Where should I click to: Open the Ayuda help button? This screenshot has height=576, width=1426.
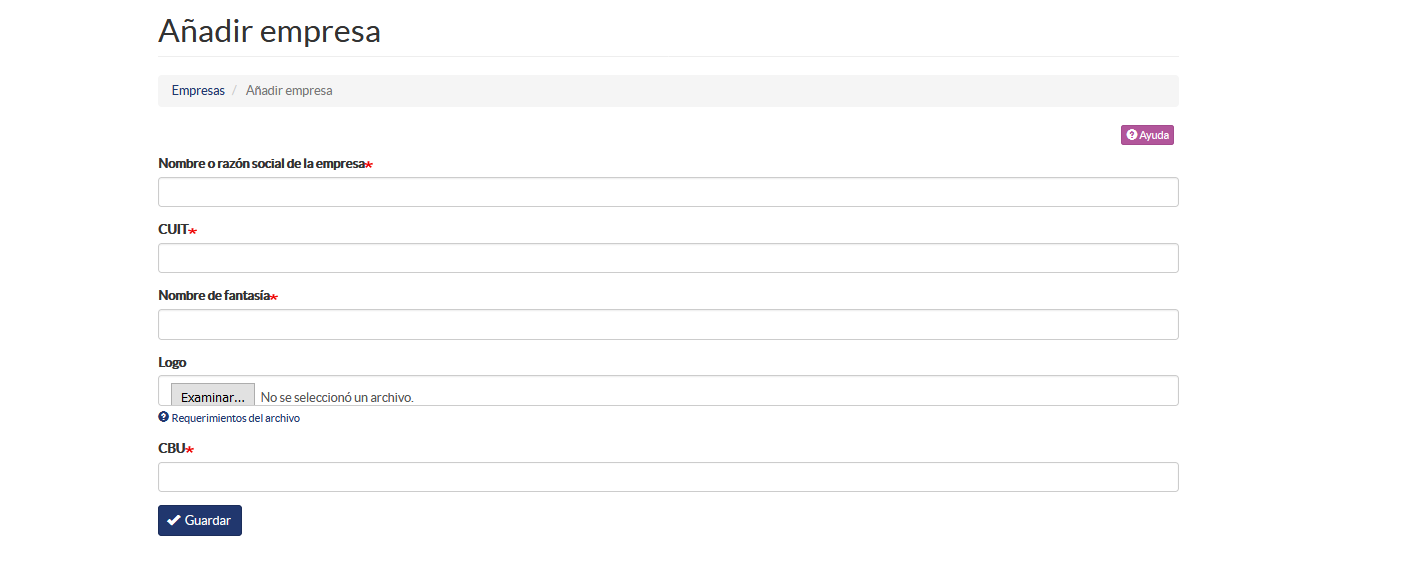(x=1147, y=135)
